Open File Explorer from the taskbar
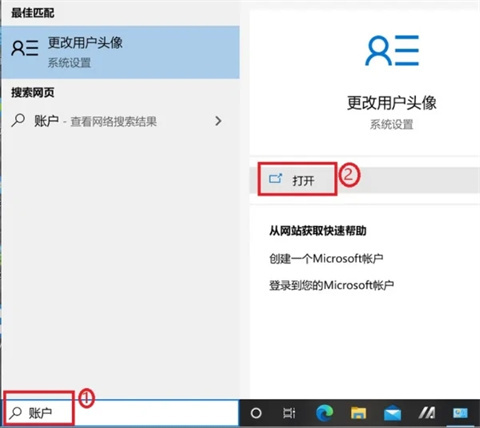 (358, 413)
